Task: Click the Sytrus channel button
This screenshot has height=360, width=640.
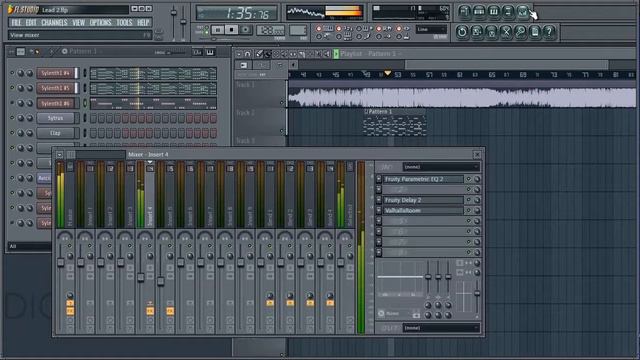Action: point(55,118)
